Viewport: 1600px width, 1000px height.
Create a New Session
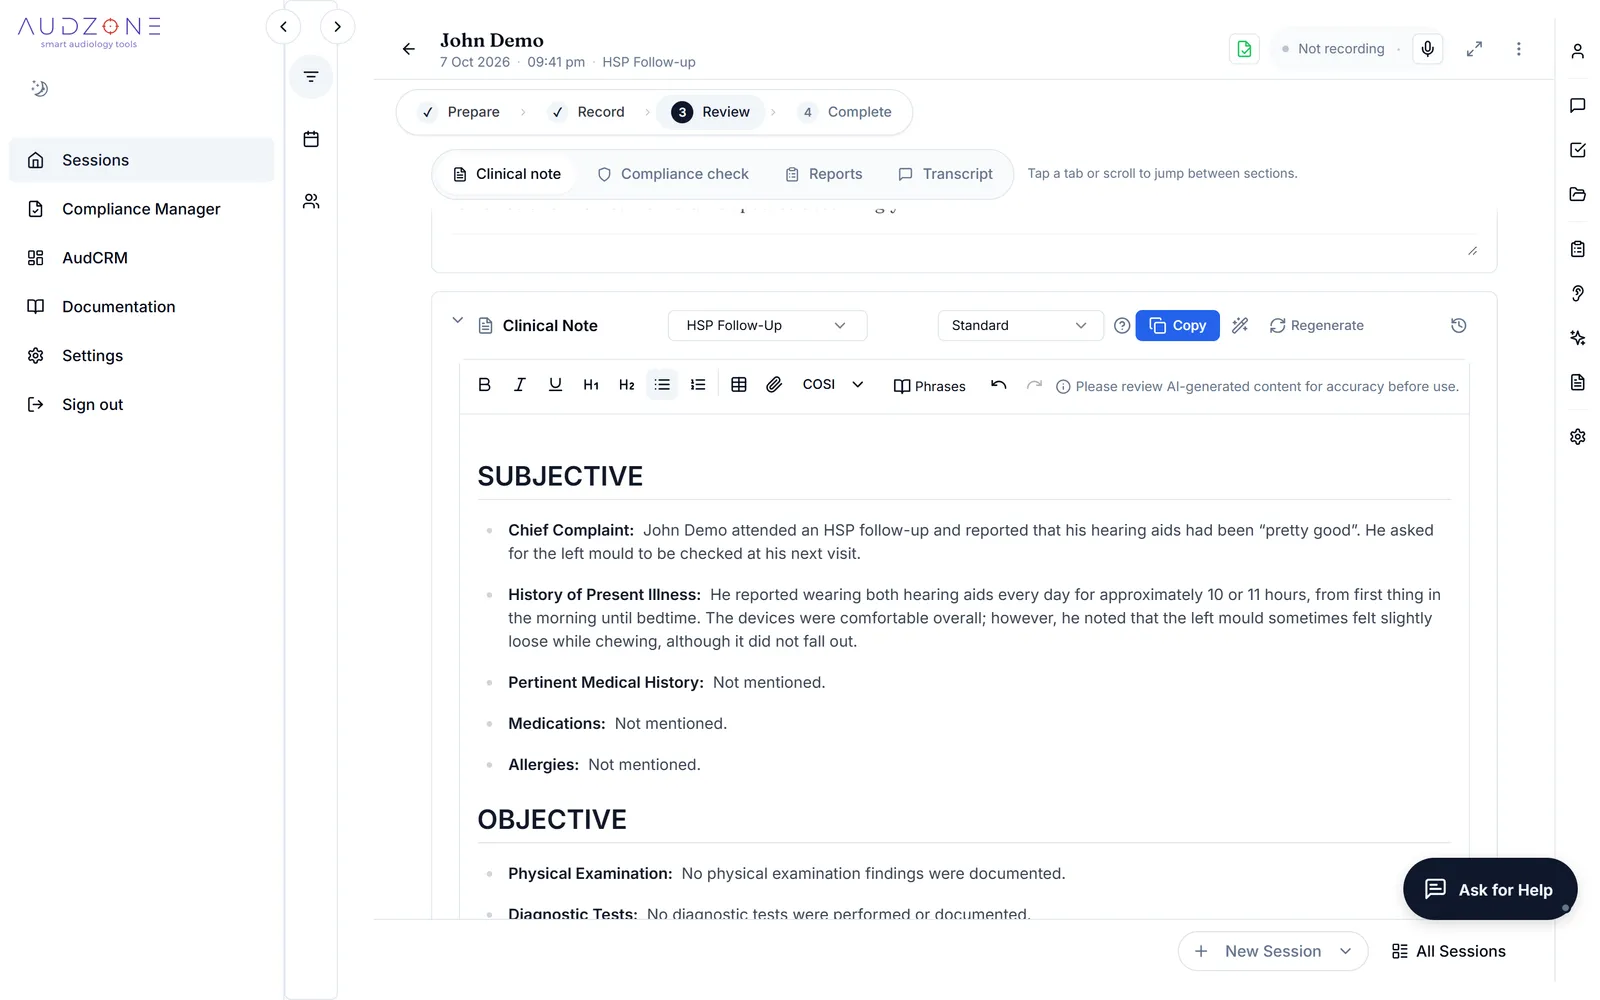pos(1258,951)
